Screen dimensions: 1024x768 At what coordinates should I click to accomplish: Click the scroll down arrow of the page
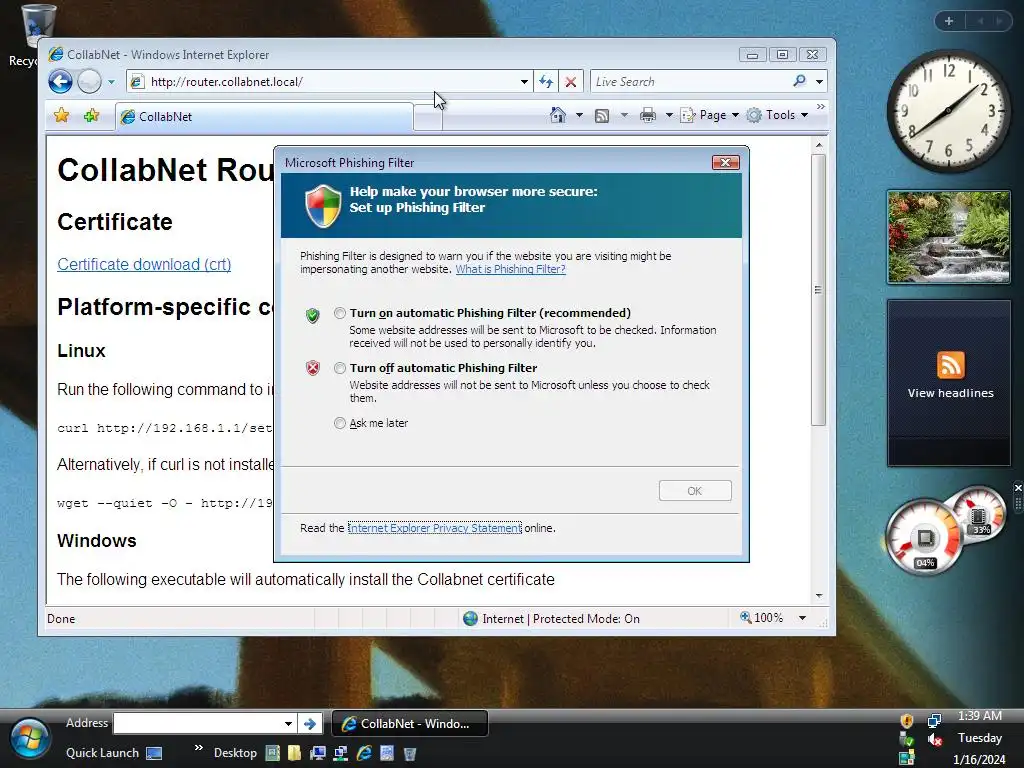(818, 596)
